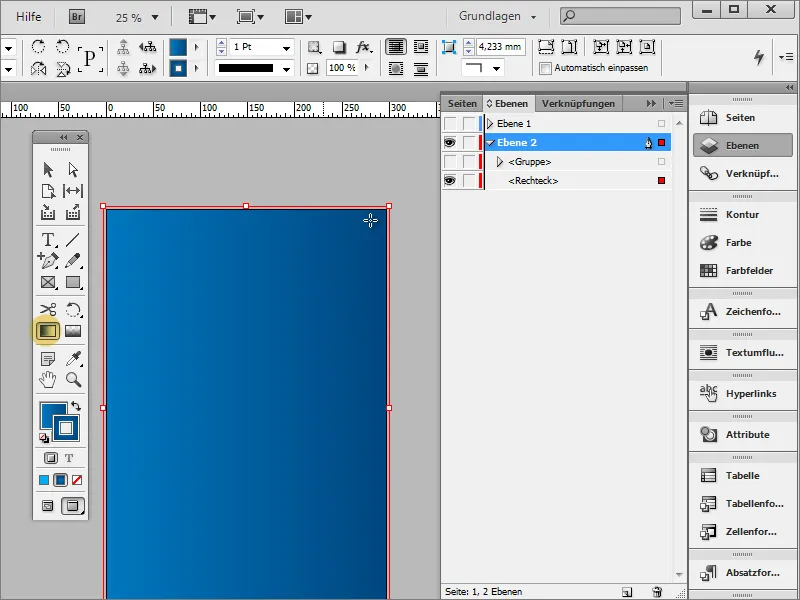
Task: Delete layer using the trash icon
Action: 657,591
